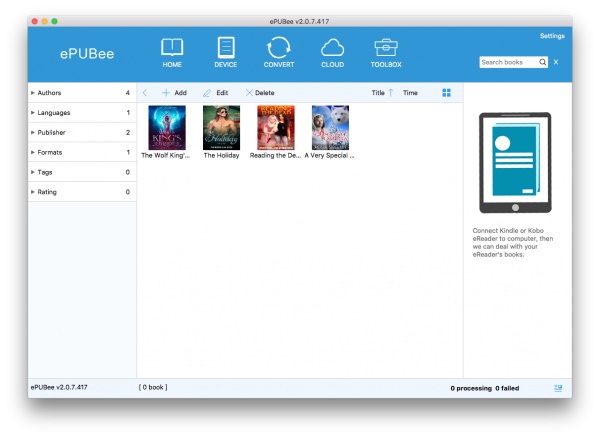Click the eReader tablet illustration
The width and height of the screenshot is (600, 438).
[515, 163]
